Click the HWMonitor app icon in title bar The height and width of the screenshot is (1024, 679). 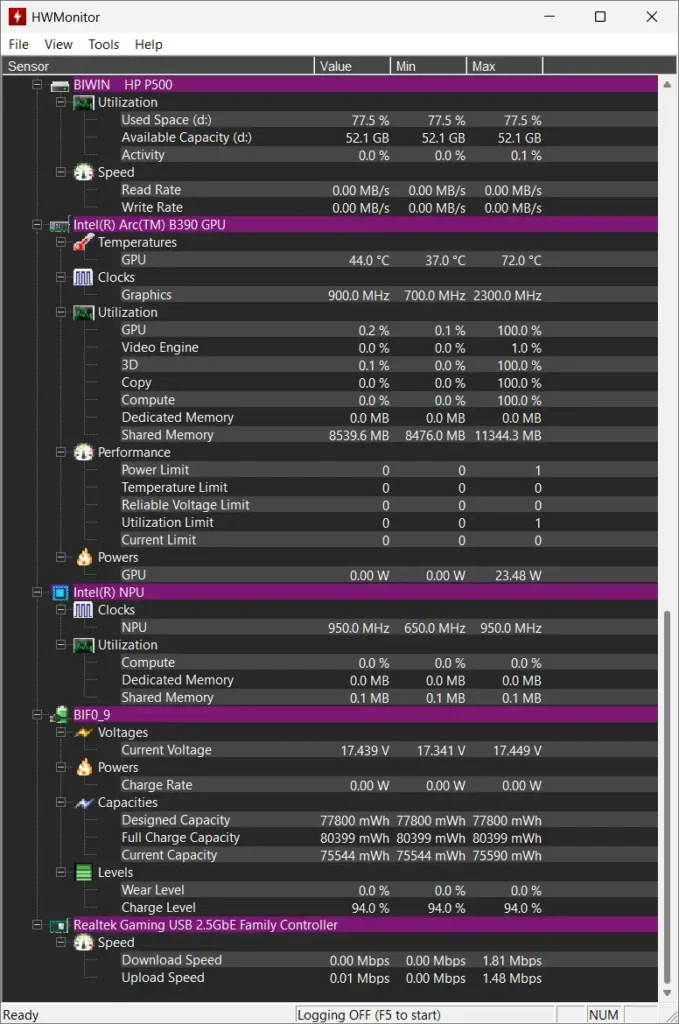pyautogui.click(x=16, y=17)
